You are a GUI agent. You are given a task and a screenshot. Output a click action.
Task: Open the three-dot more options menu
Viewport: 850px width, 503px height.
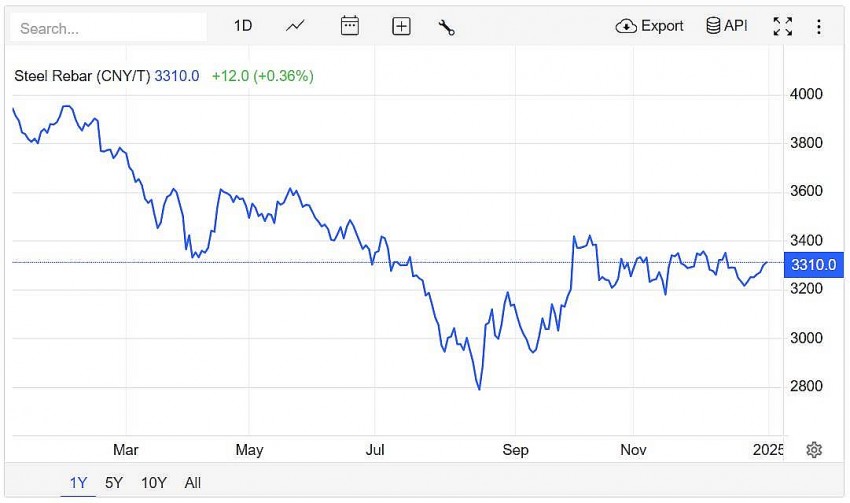[819, 27]
